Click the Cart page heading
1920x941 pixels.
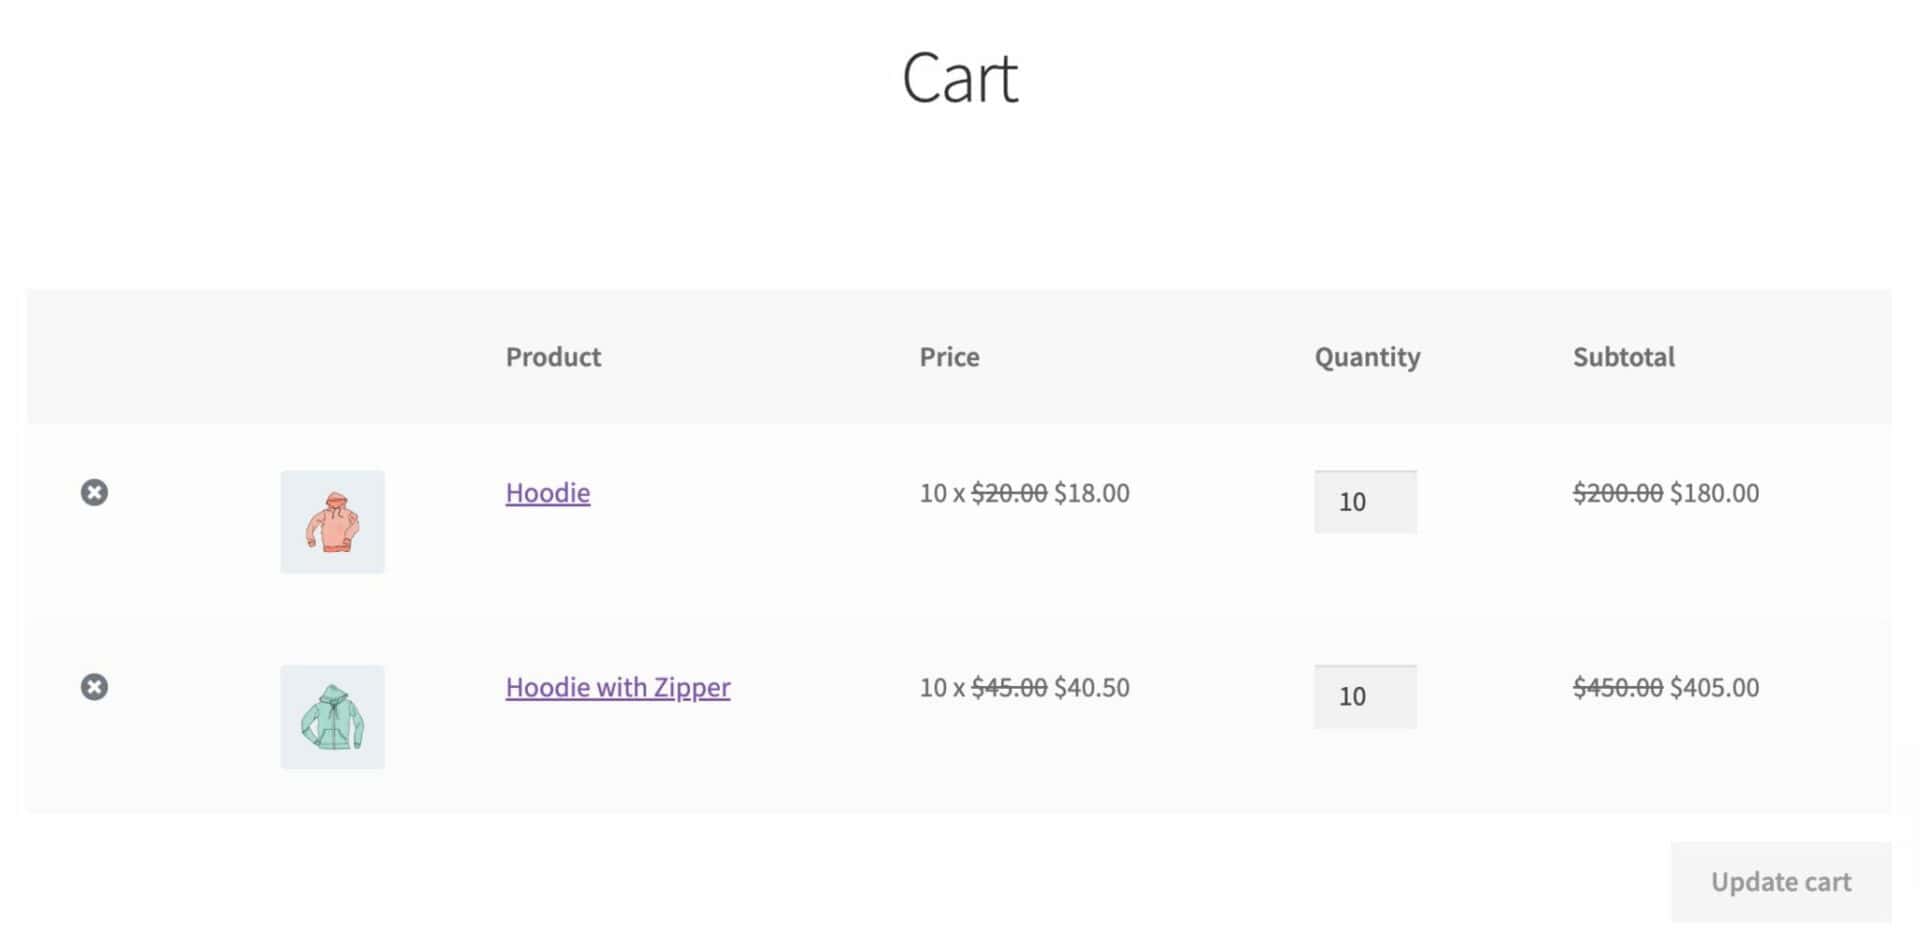coord(960,77)
